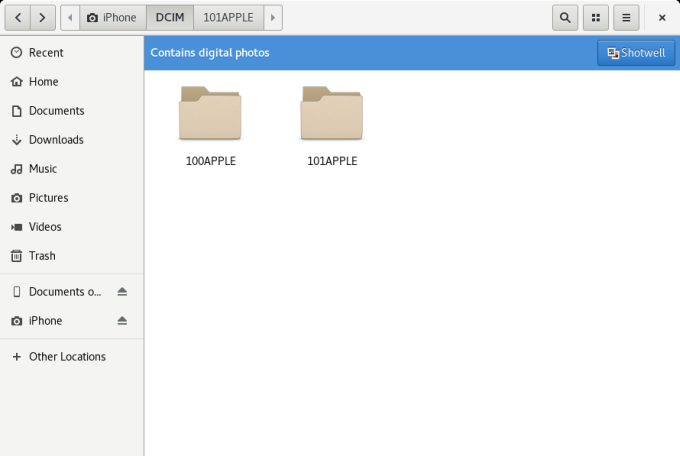Click the Trash bin icon
The height and width of the screenshot is (456, 680).
click(x=16, y=256)
